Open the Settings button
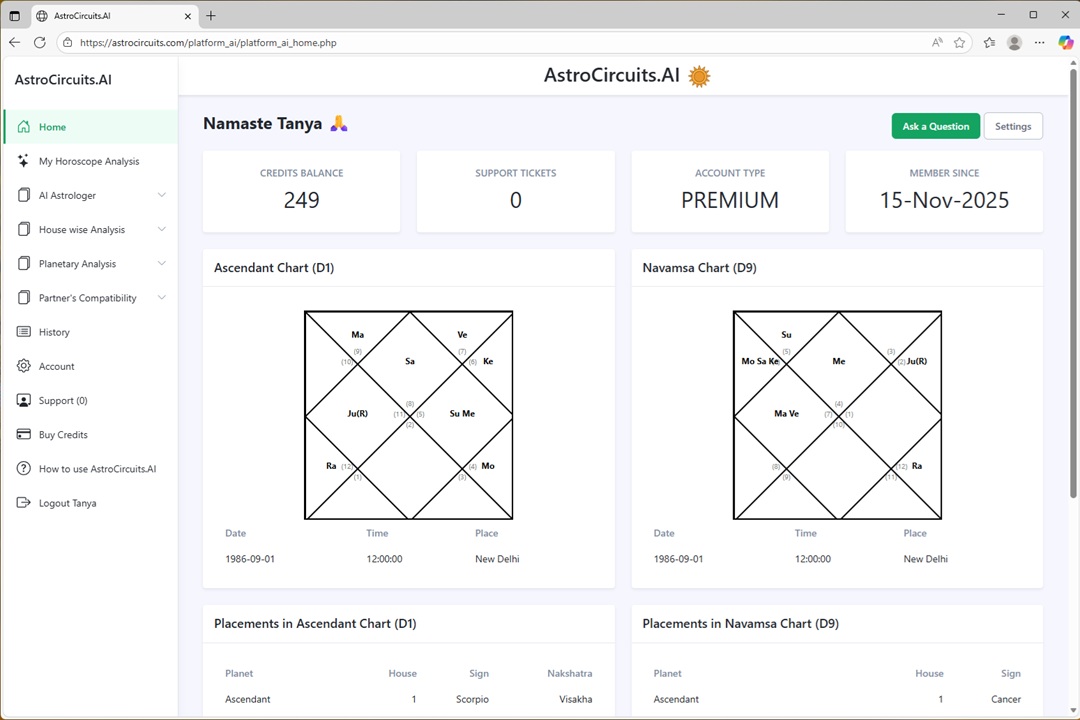The width and height of the screenshot is (1080, 720). click(x=1013, y=126)
